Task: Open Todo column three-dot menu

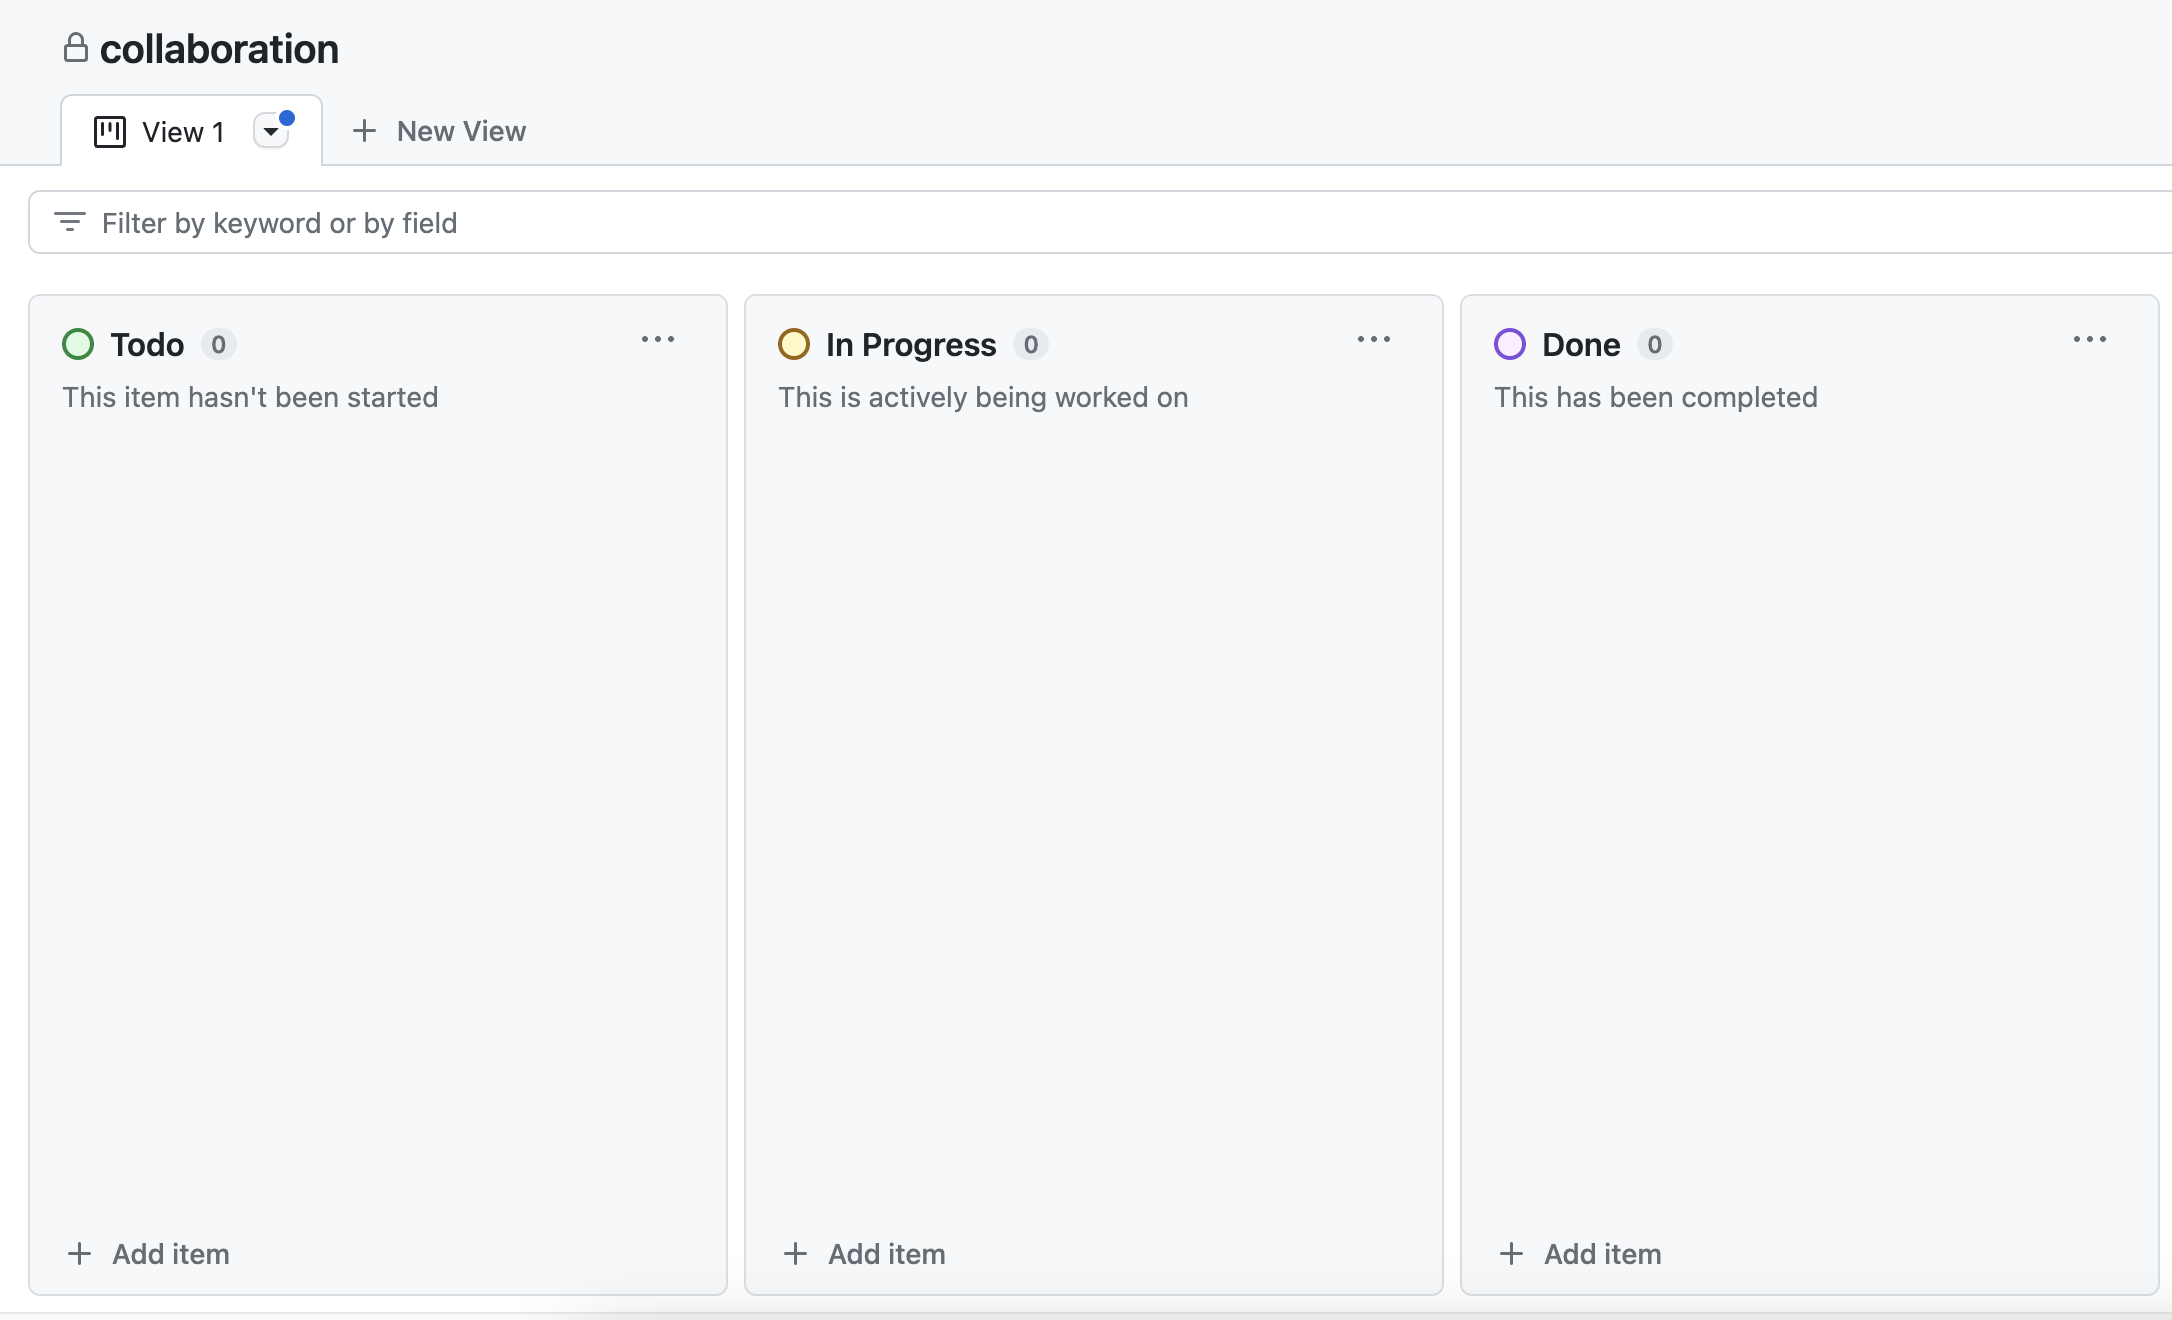Action: click(x=658, y=340)
